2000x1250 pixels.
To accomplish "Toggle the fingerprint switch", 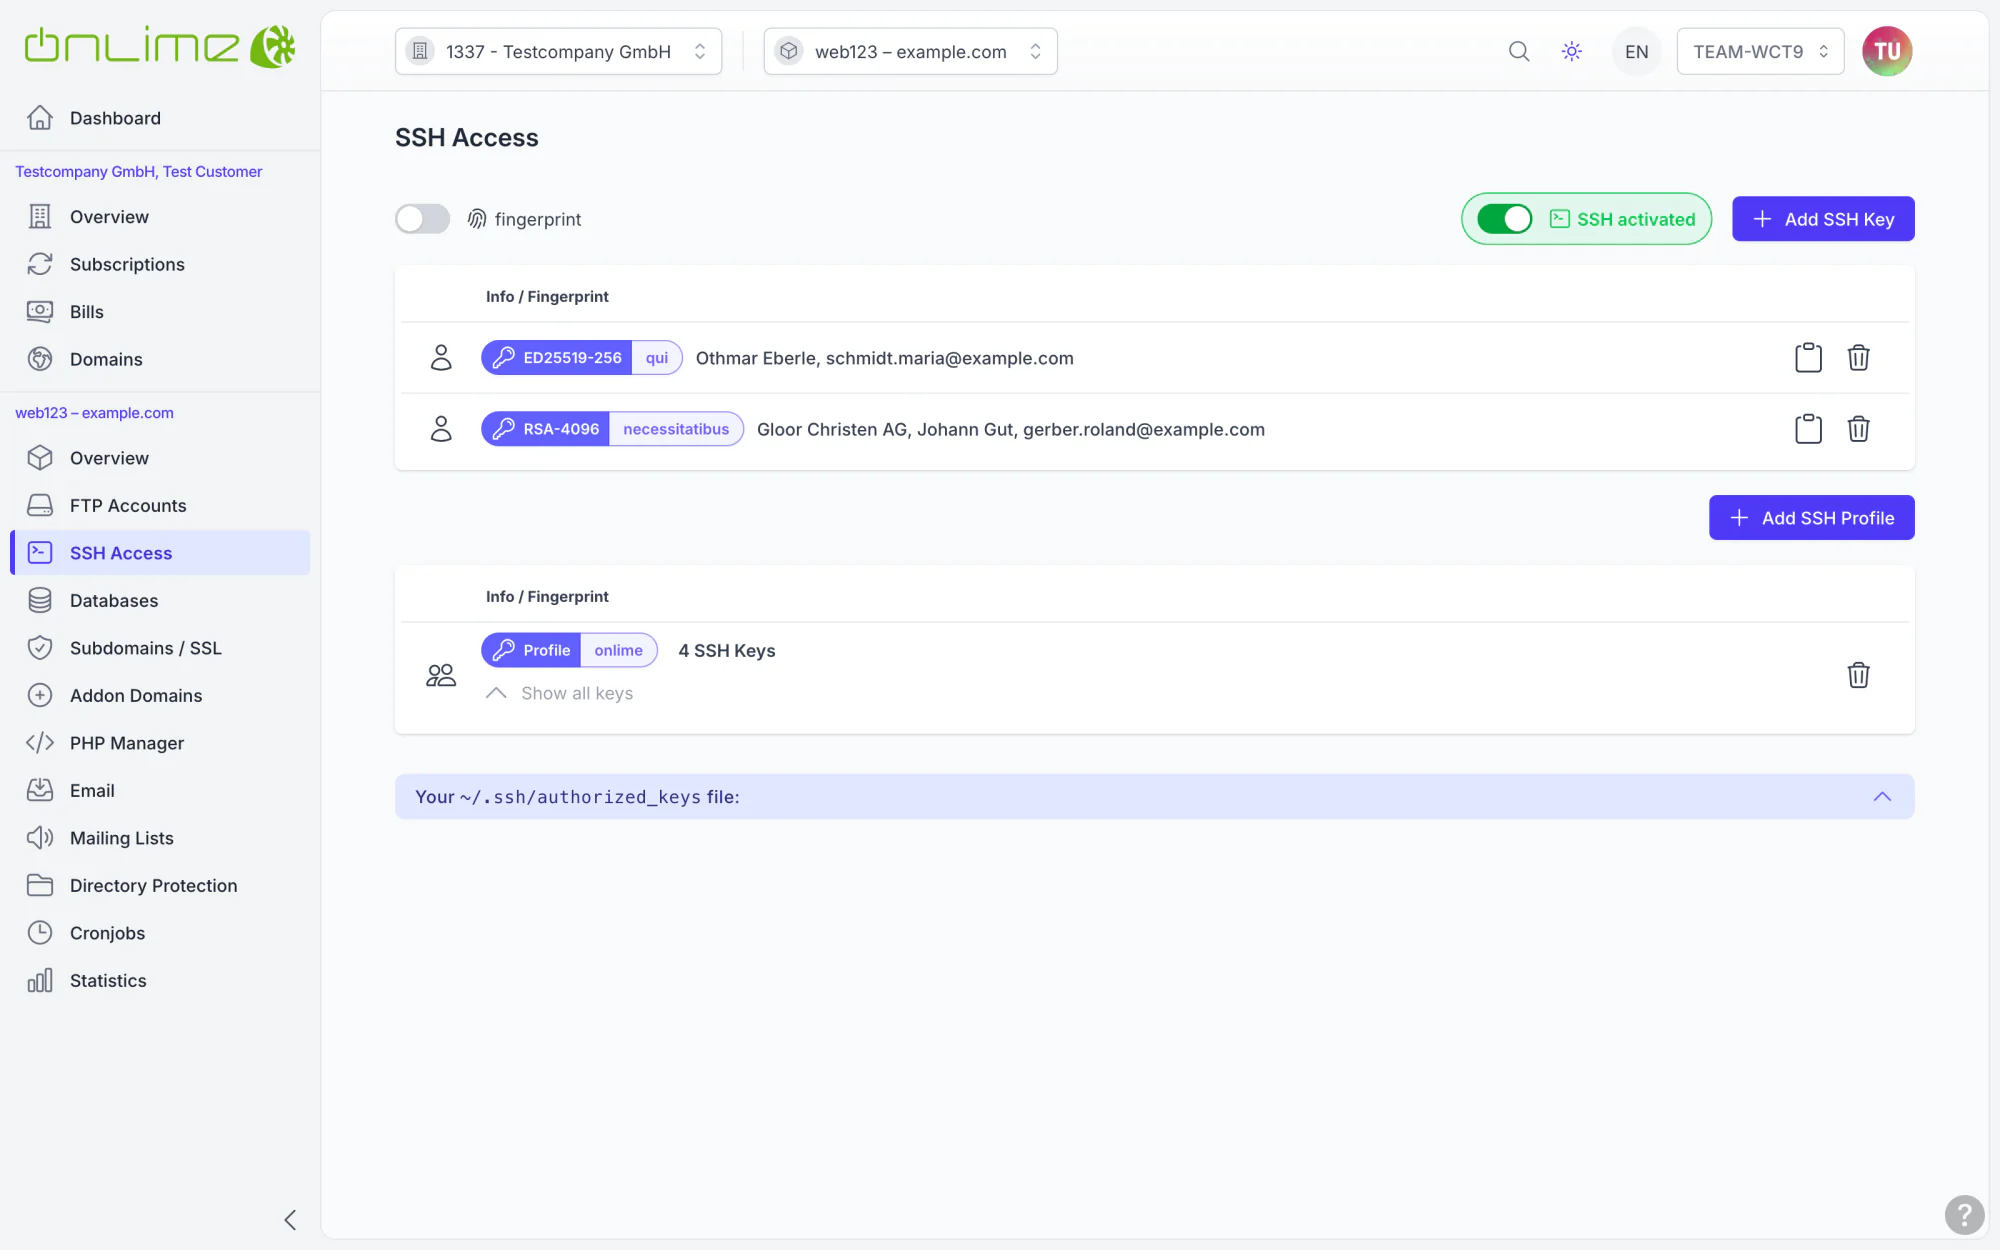I will pyautogui.click(x=422, y=219).
